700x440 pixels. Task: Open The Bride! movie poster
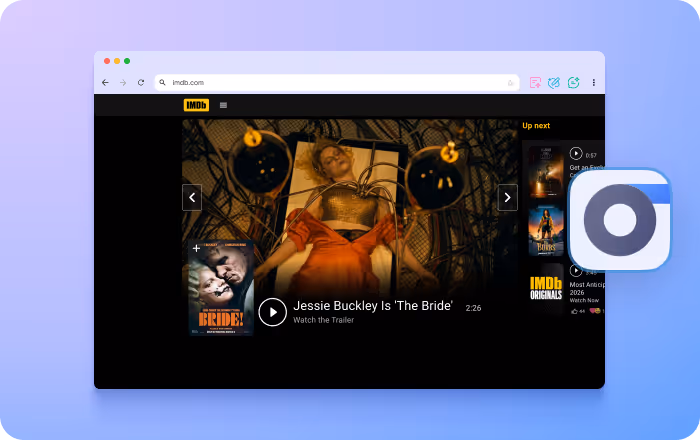pyautogui.click(x=221, y=290)
